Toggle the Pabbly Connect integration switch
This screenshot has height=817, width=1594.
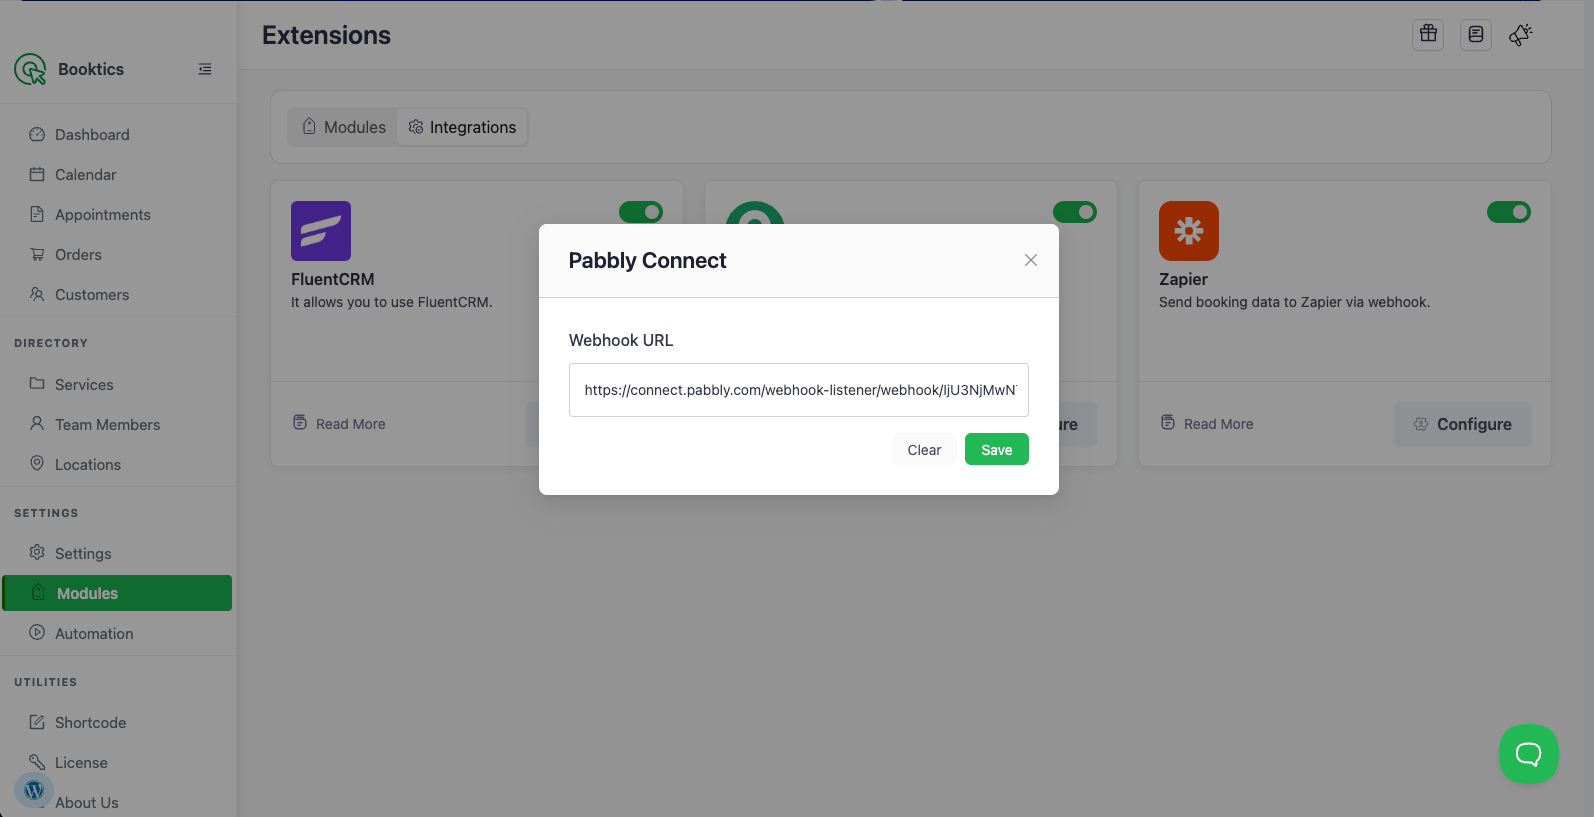coord(1075,212)
